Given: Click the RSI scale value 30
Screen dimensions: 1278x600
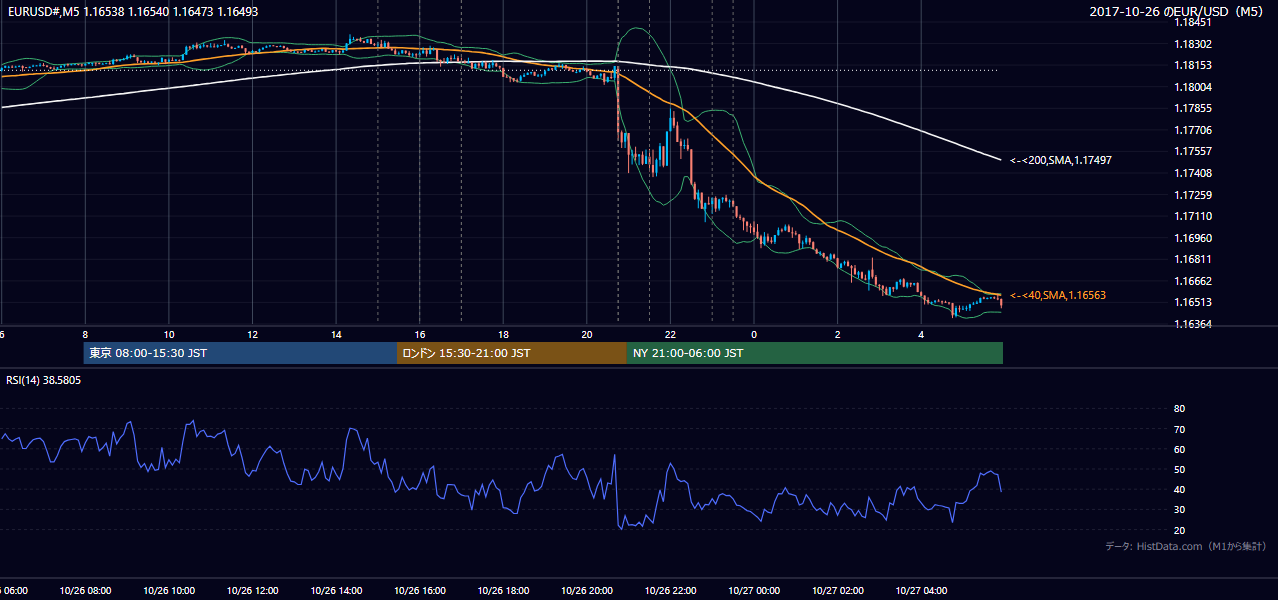Looking at the screenshot, I should click(x=1179, y=510).
